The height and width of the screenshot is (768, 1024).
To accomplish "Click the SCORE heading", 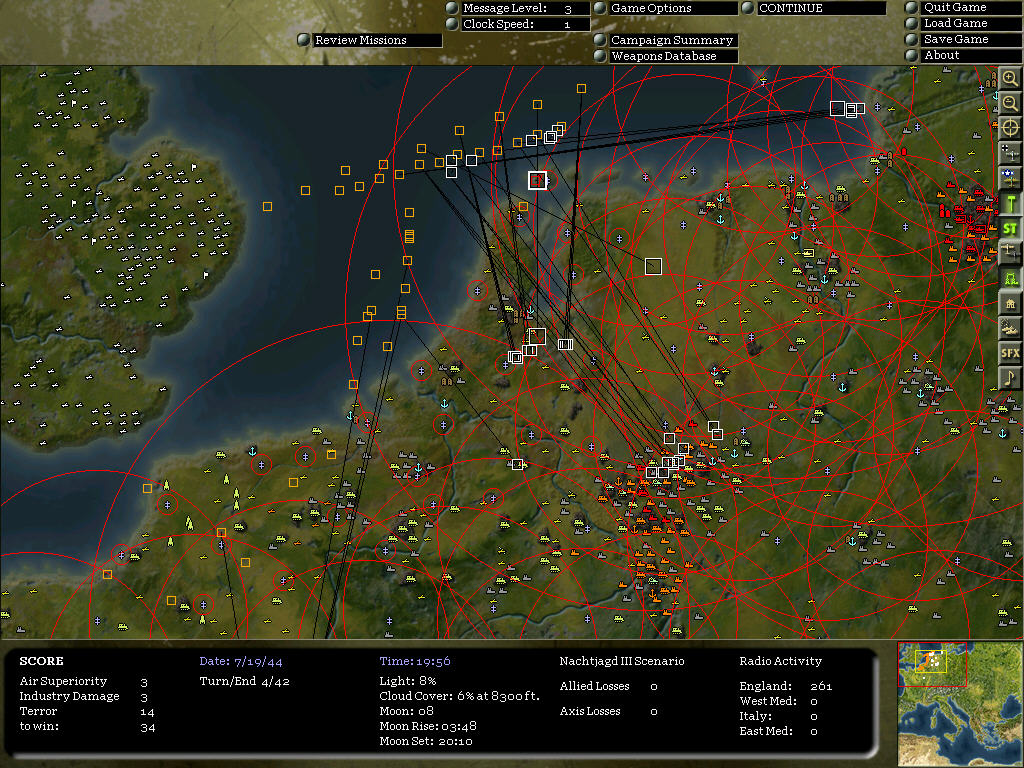I will click(x=41, y=661).
